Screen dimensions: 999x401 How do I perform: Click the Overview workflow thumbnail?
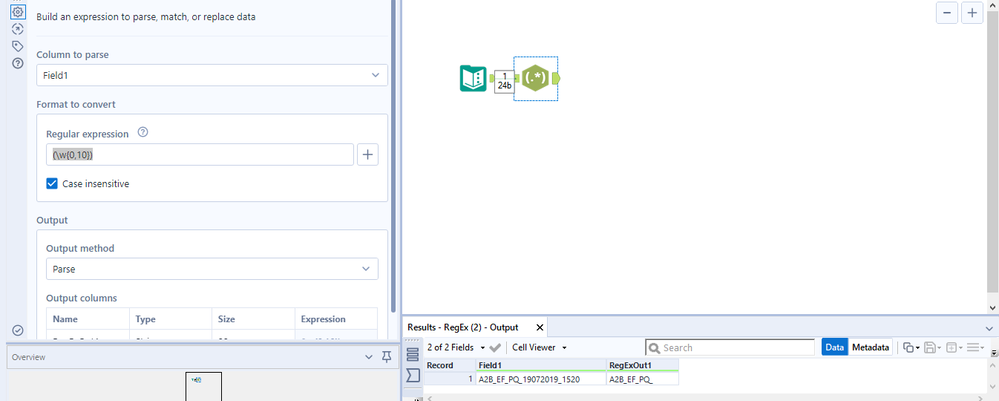203,386
